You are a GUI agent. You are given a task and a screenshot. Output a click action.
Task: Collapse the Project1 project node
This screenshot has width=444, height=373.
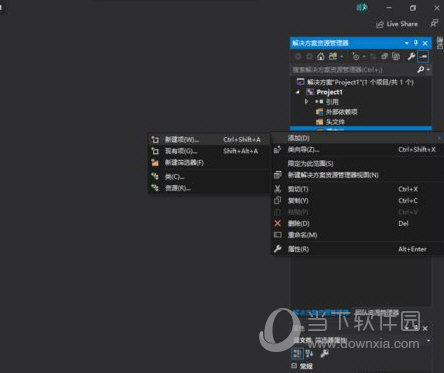click(x=298, y=92)
